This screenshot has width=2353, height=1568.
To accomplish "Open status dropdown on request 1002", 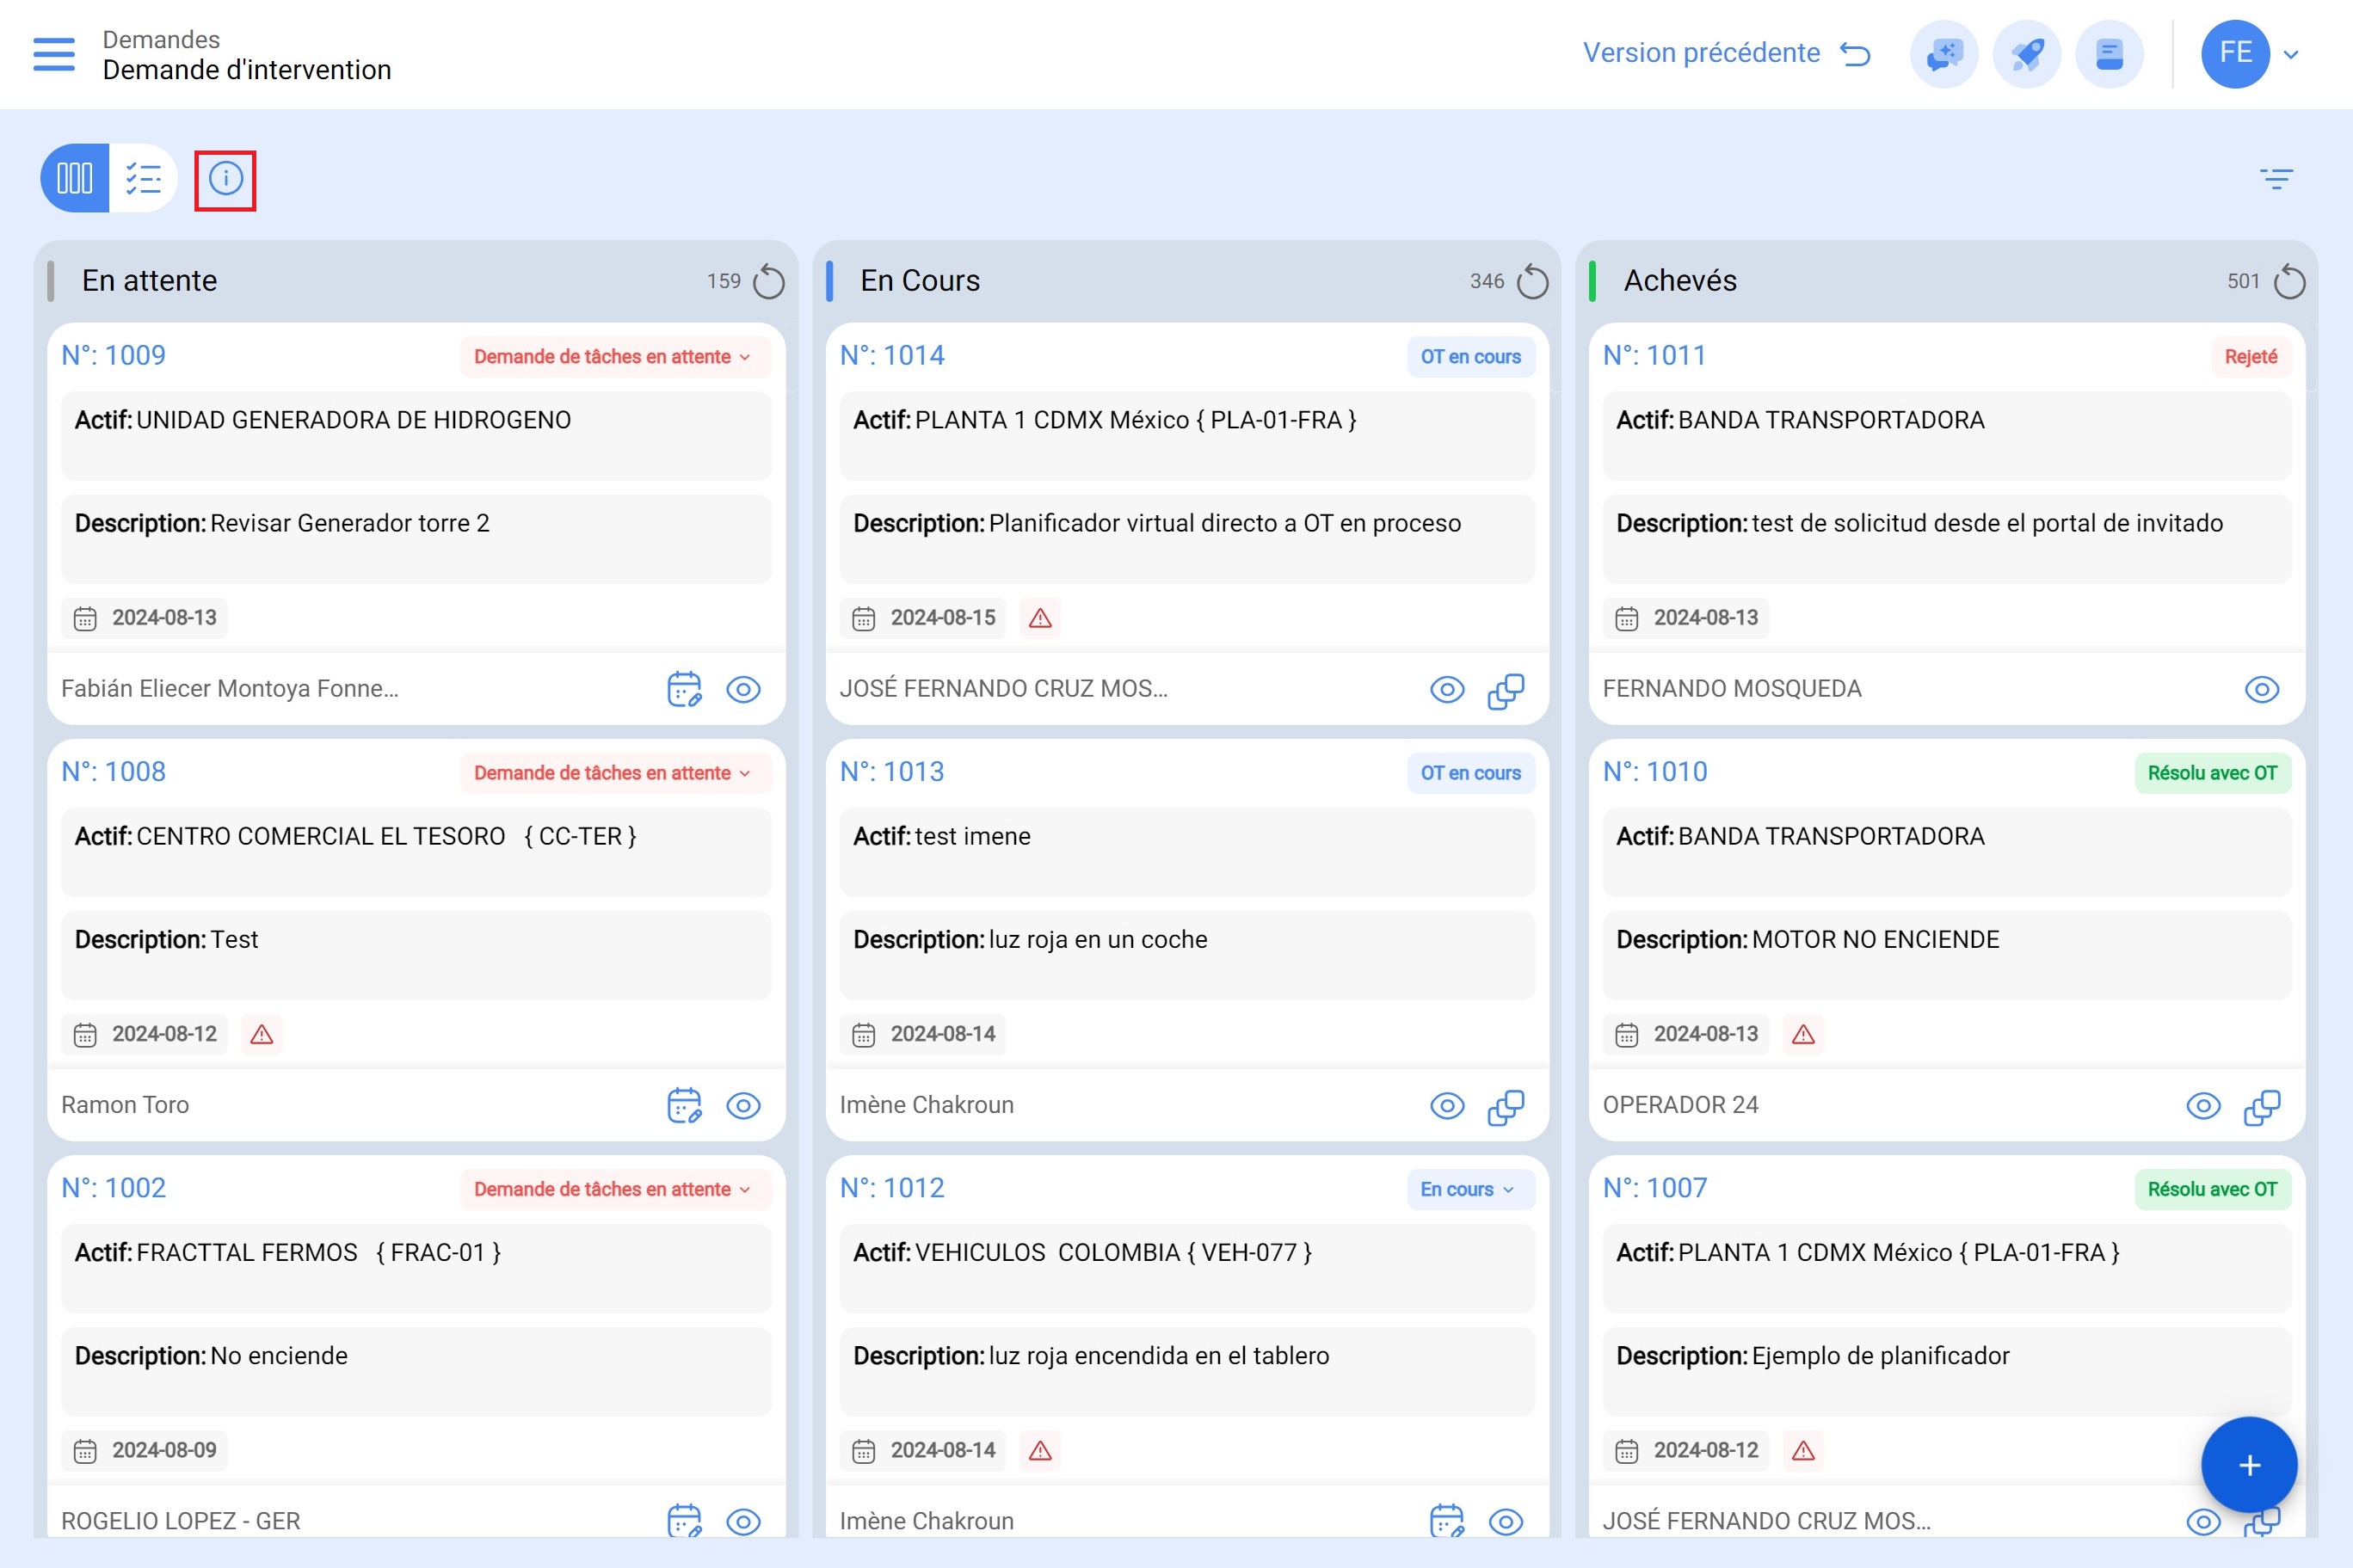I will 614,1189.
